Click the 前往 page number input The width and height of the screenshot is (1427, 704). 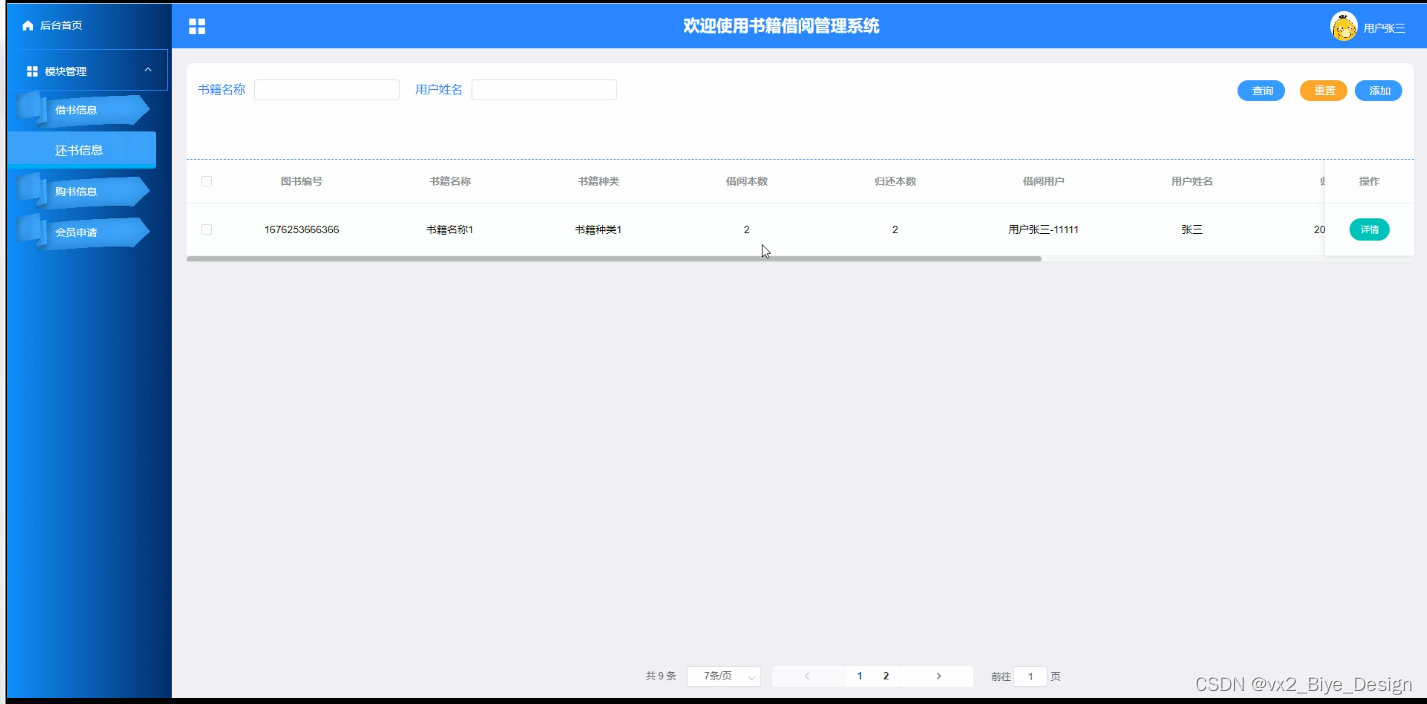[1031, 676]
